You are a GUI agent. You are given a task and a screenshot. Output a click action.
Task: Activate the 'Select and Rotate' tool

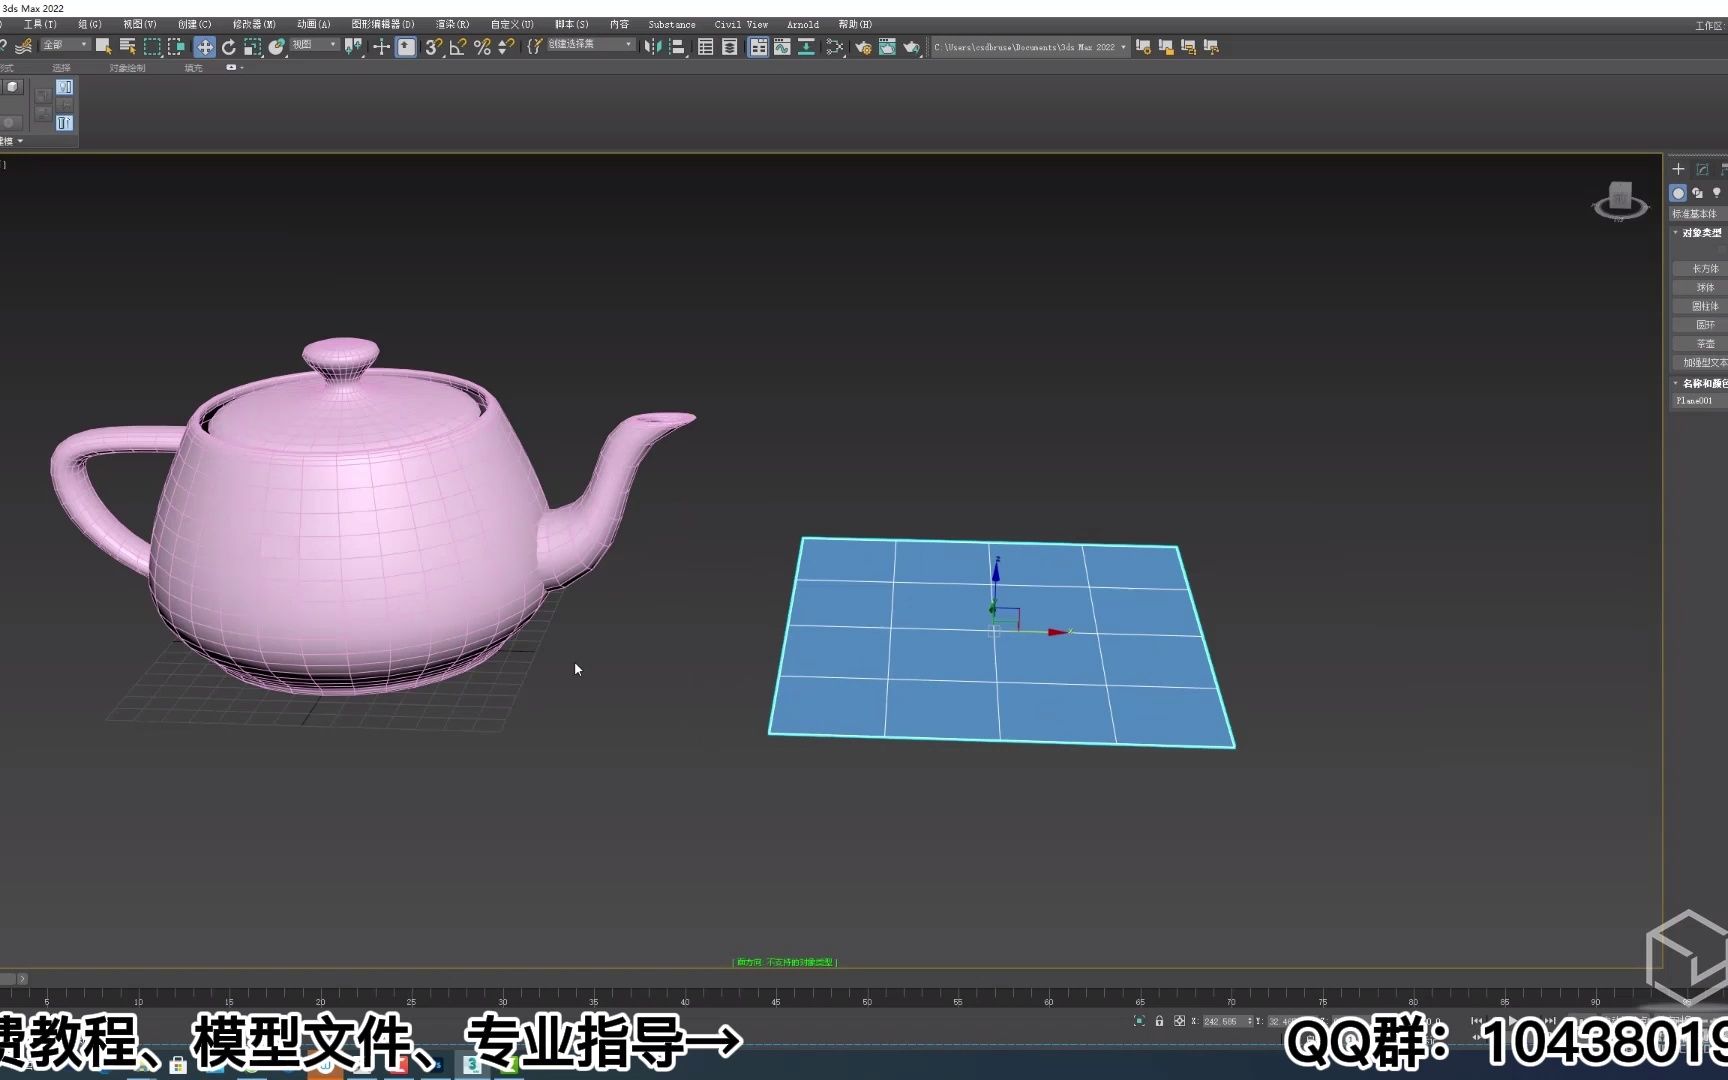click(x=229, y=46)
